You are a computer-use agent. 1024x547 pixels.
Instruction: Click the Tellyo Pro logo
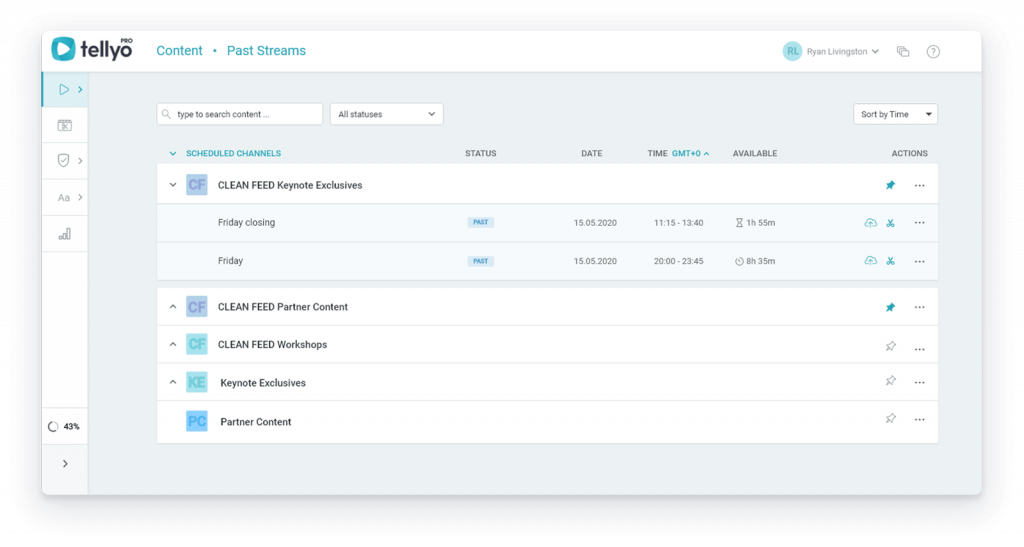[x=92, y=49]
